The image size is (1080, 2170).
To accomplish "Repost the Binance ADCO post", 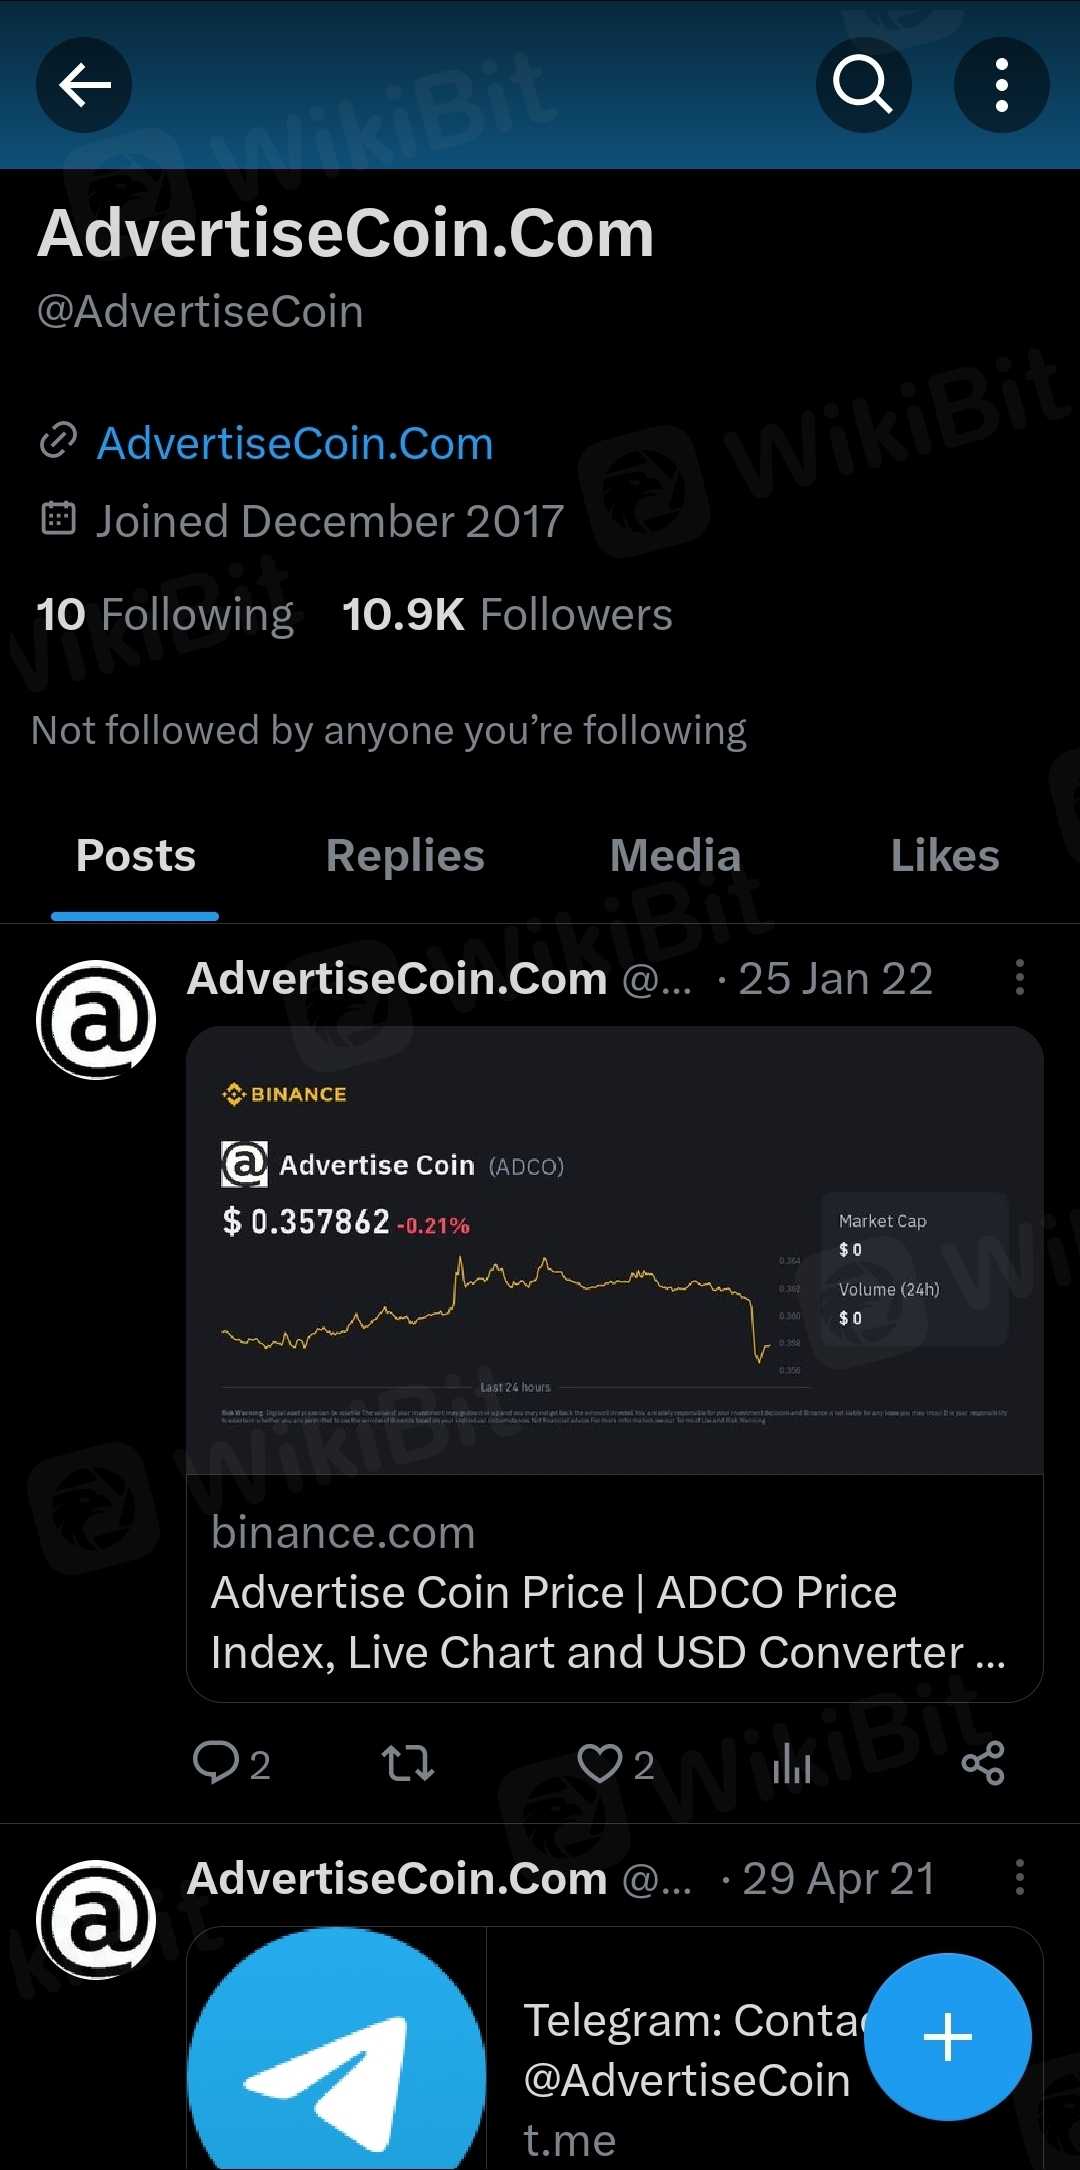I will coord(408,1763).
